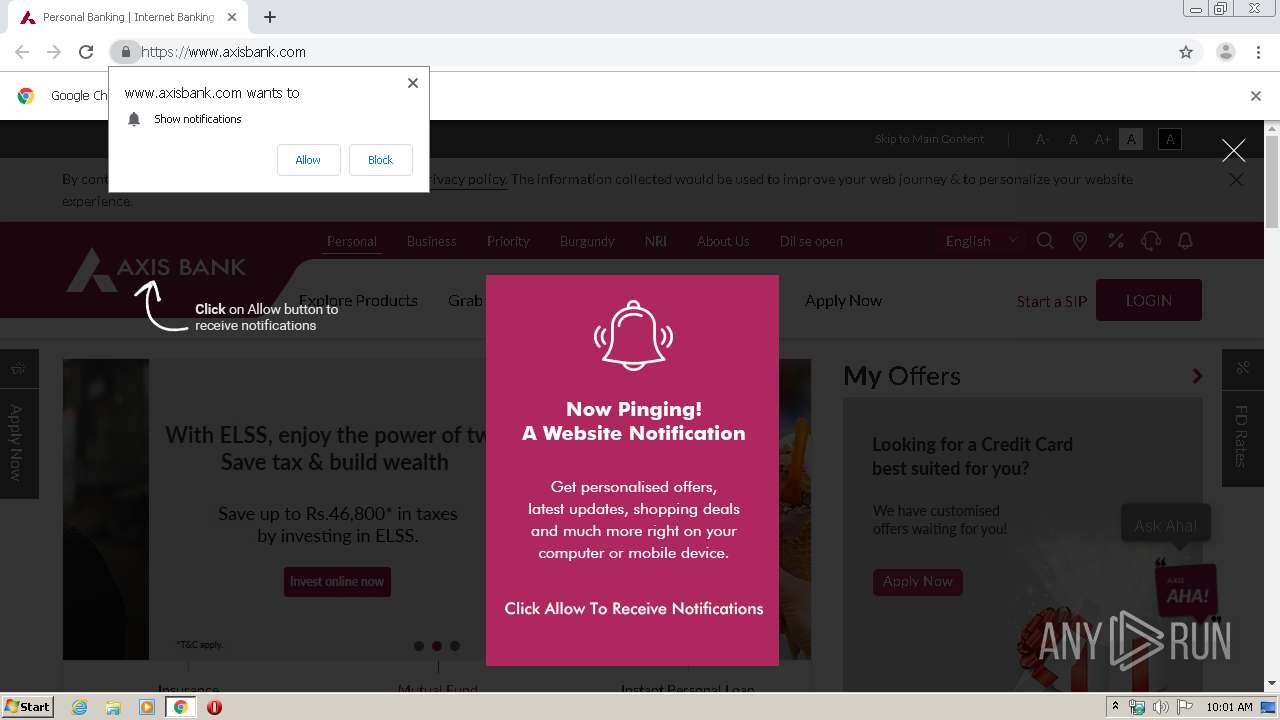Expand the English language dropdown
1280x720 pixels.
coord(981,241)
